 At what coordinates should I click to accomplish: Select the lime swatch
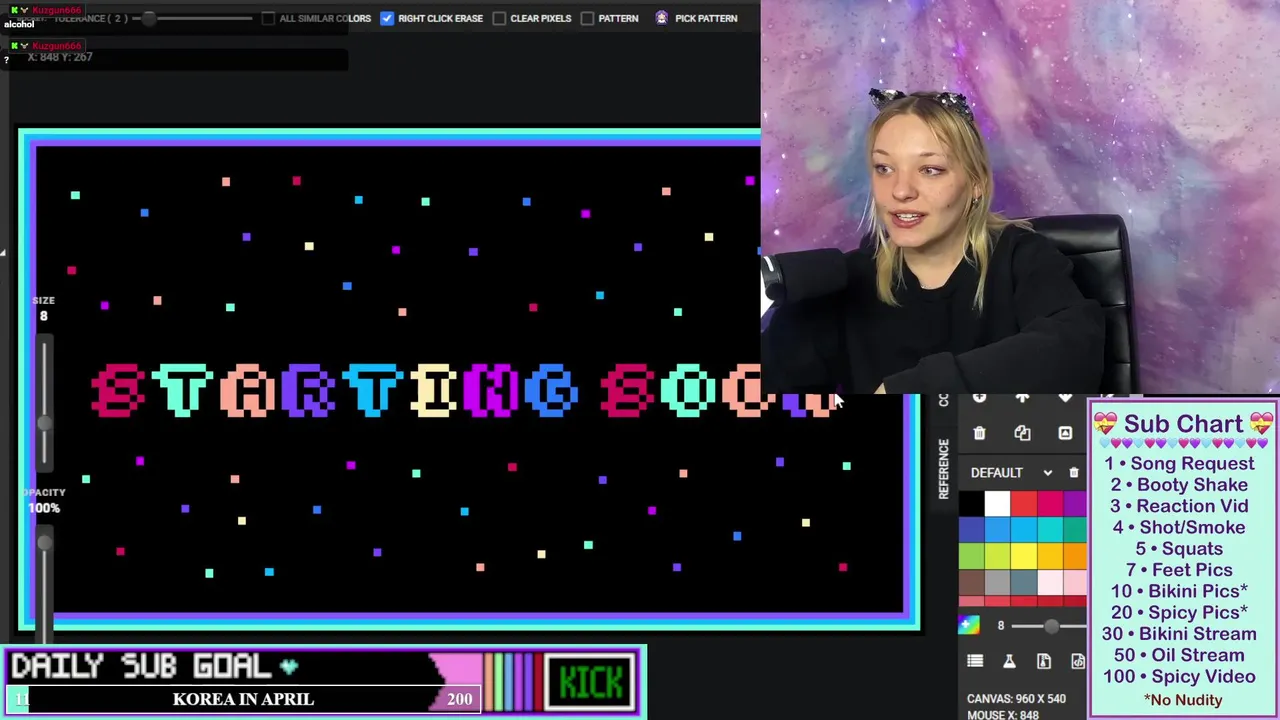pyautogui.click(x=997, y=556)
